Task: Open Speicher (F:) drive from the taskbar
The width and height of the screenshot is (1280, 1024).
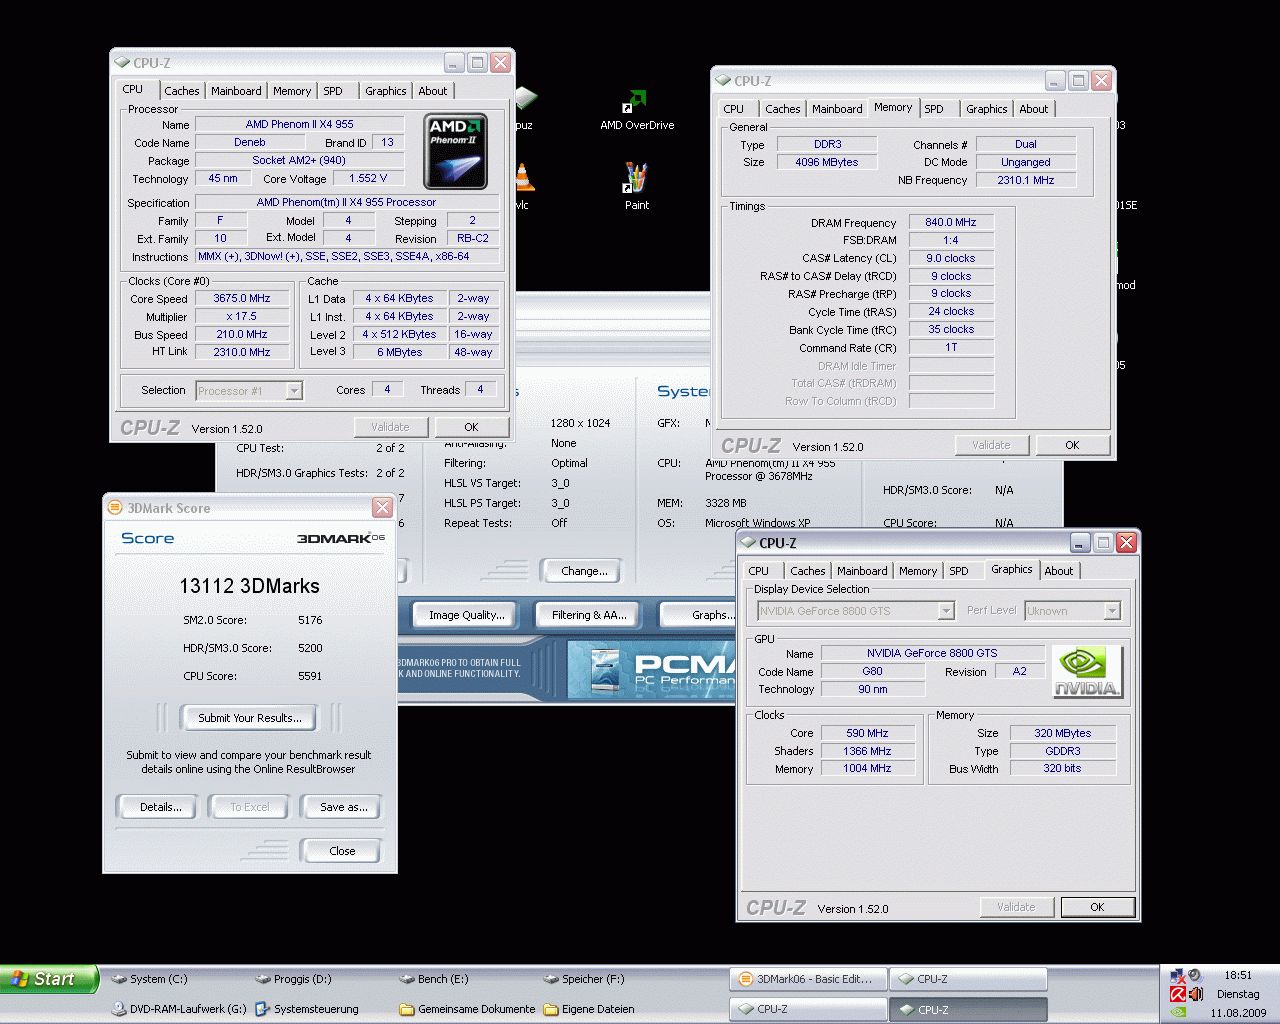Action: 584,979
